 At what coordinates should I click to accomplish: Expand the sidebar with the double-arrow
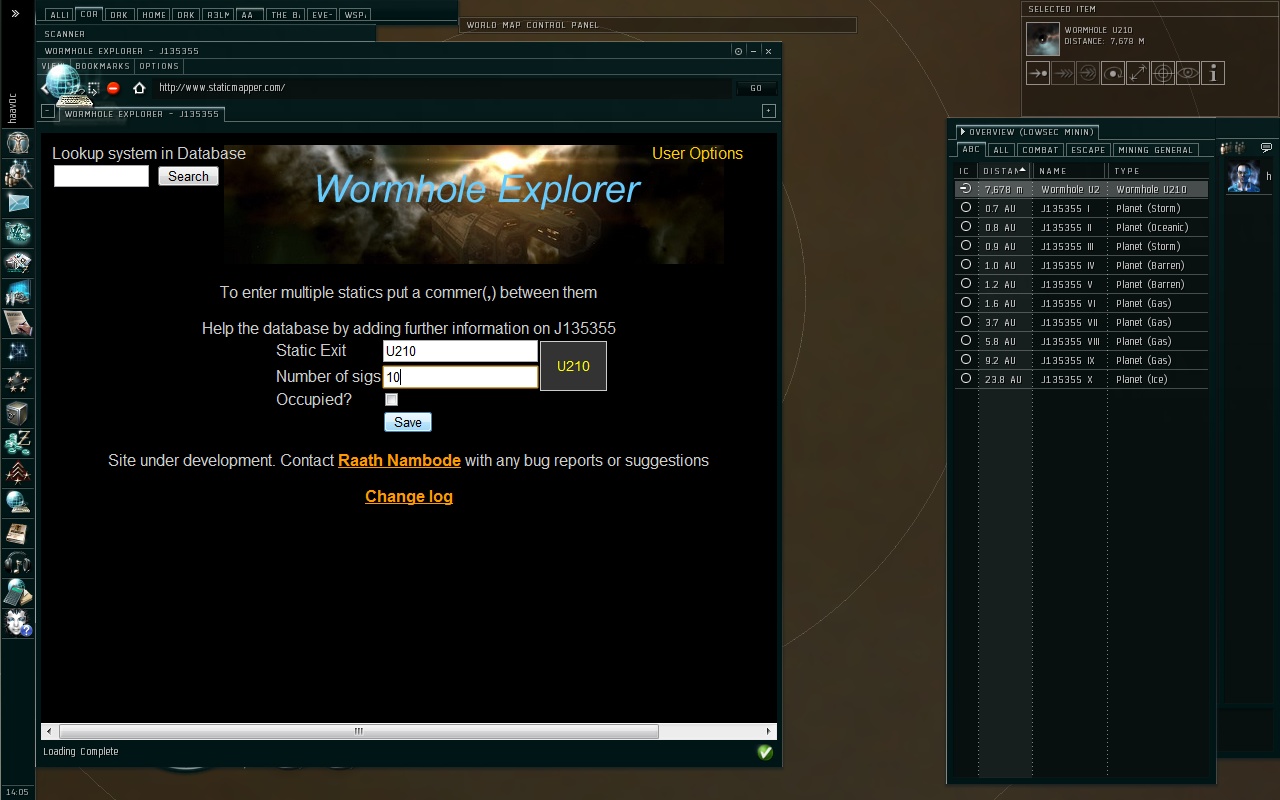(x=15, y=14)
